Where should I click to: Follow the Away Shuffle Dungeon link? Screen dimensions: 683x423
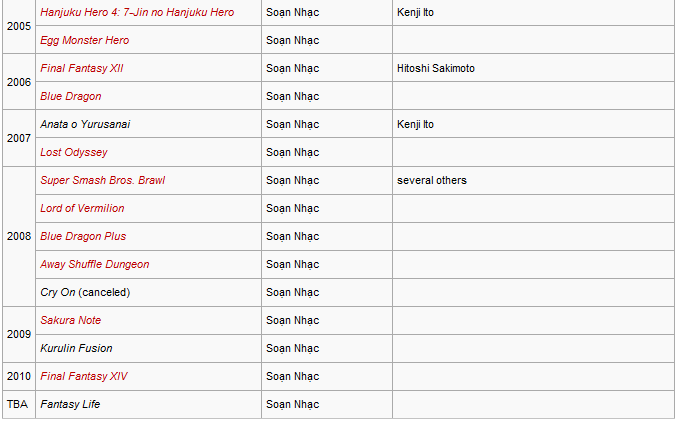tap(95, 264)
